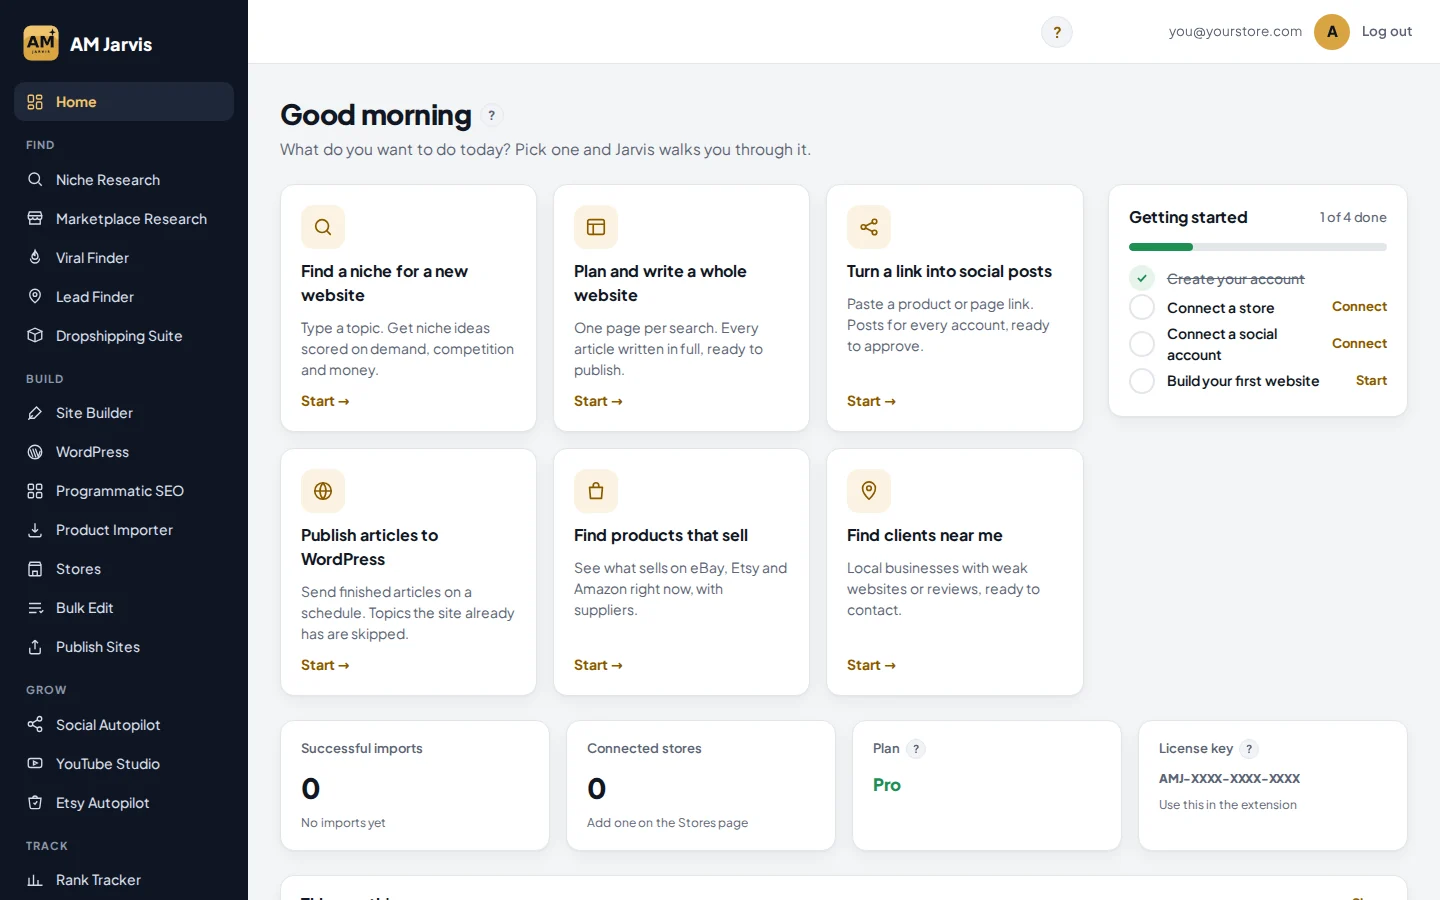This screenshot has width=1440, height=900.
Task: Click the search icon on the niche card
Action: click(323, 227)
